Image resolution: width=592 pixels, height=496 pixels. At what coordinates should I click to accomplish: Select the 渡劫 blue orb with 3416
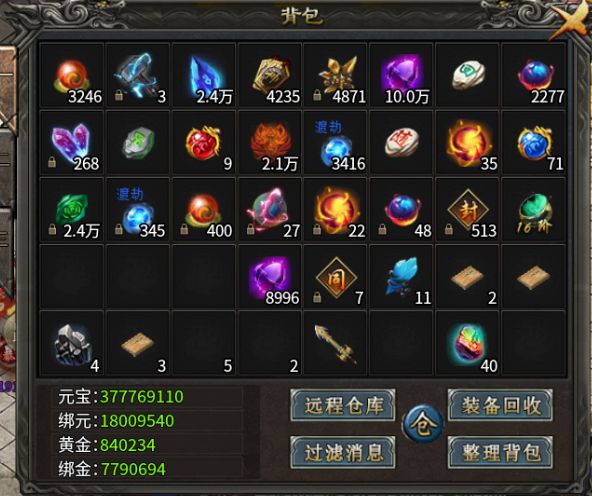pos(335,142)
